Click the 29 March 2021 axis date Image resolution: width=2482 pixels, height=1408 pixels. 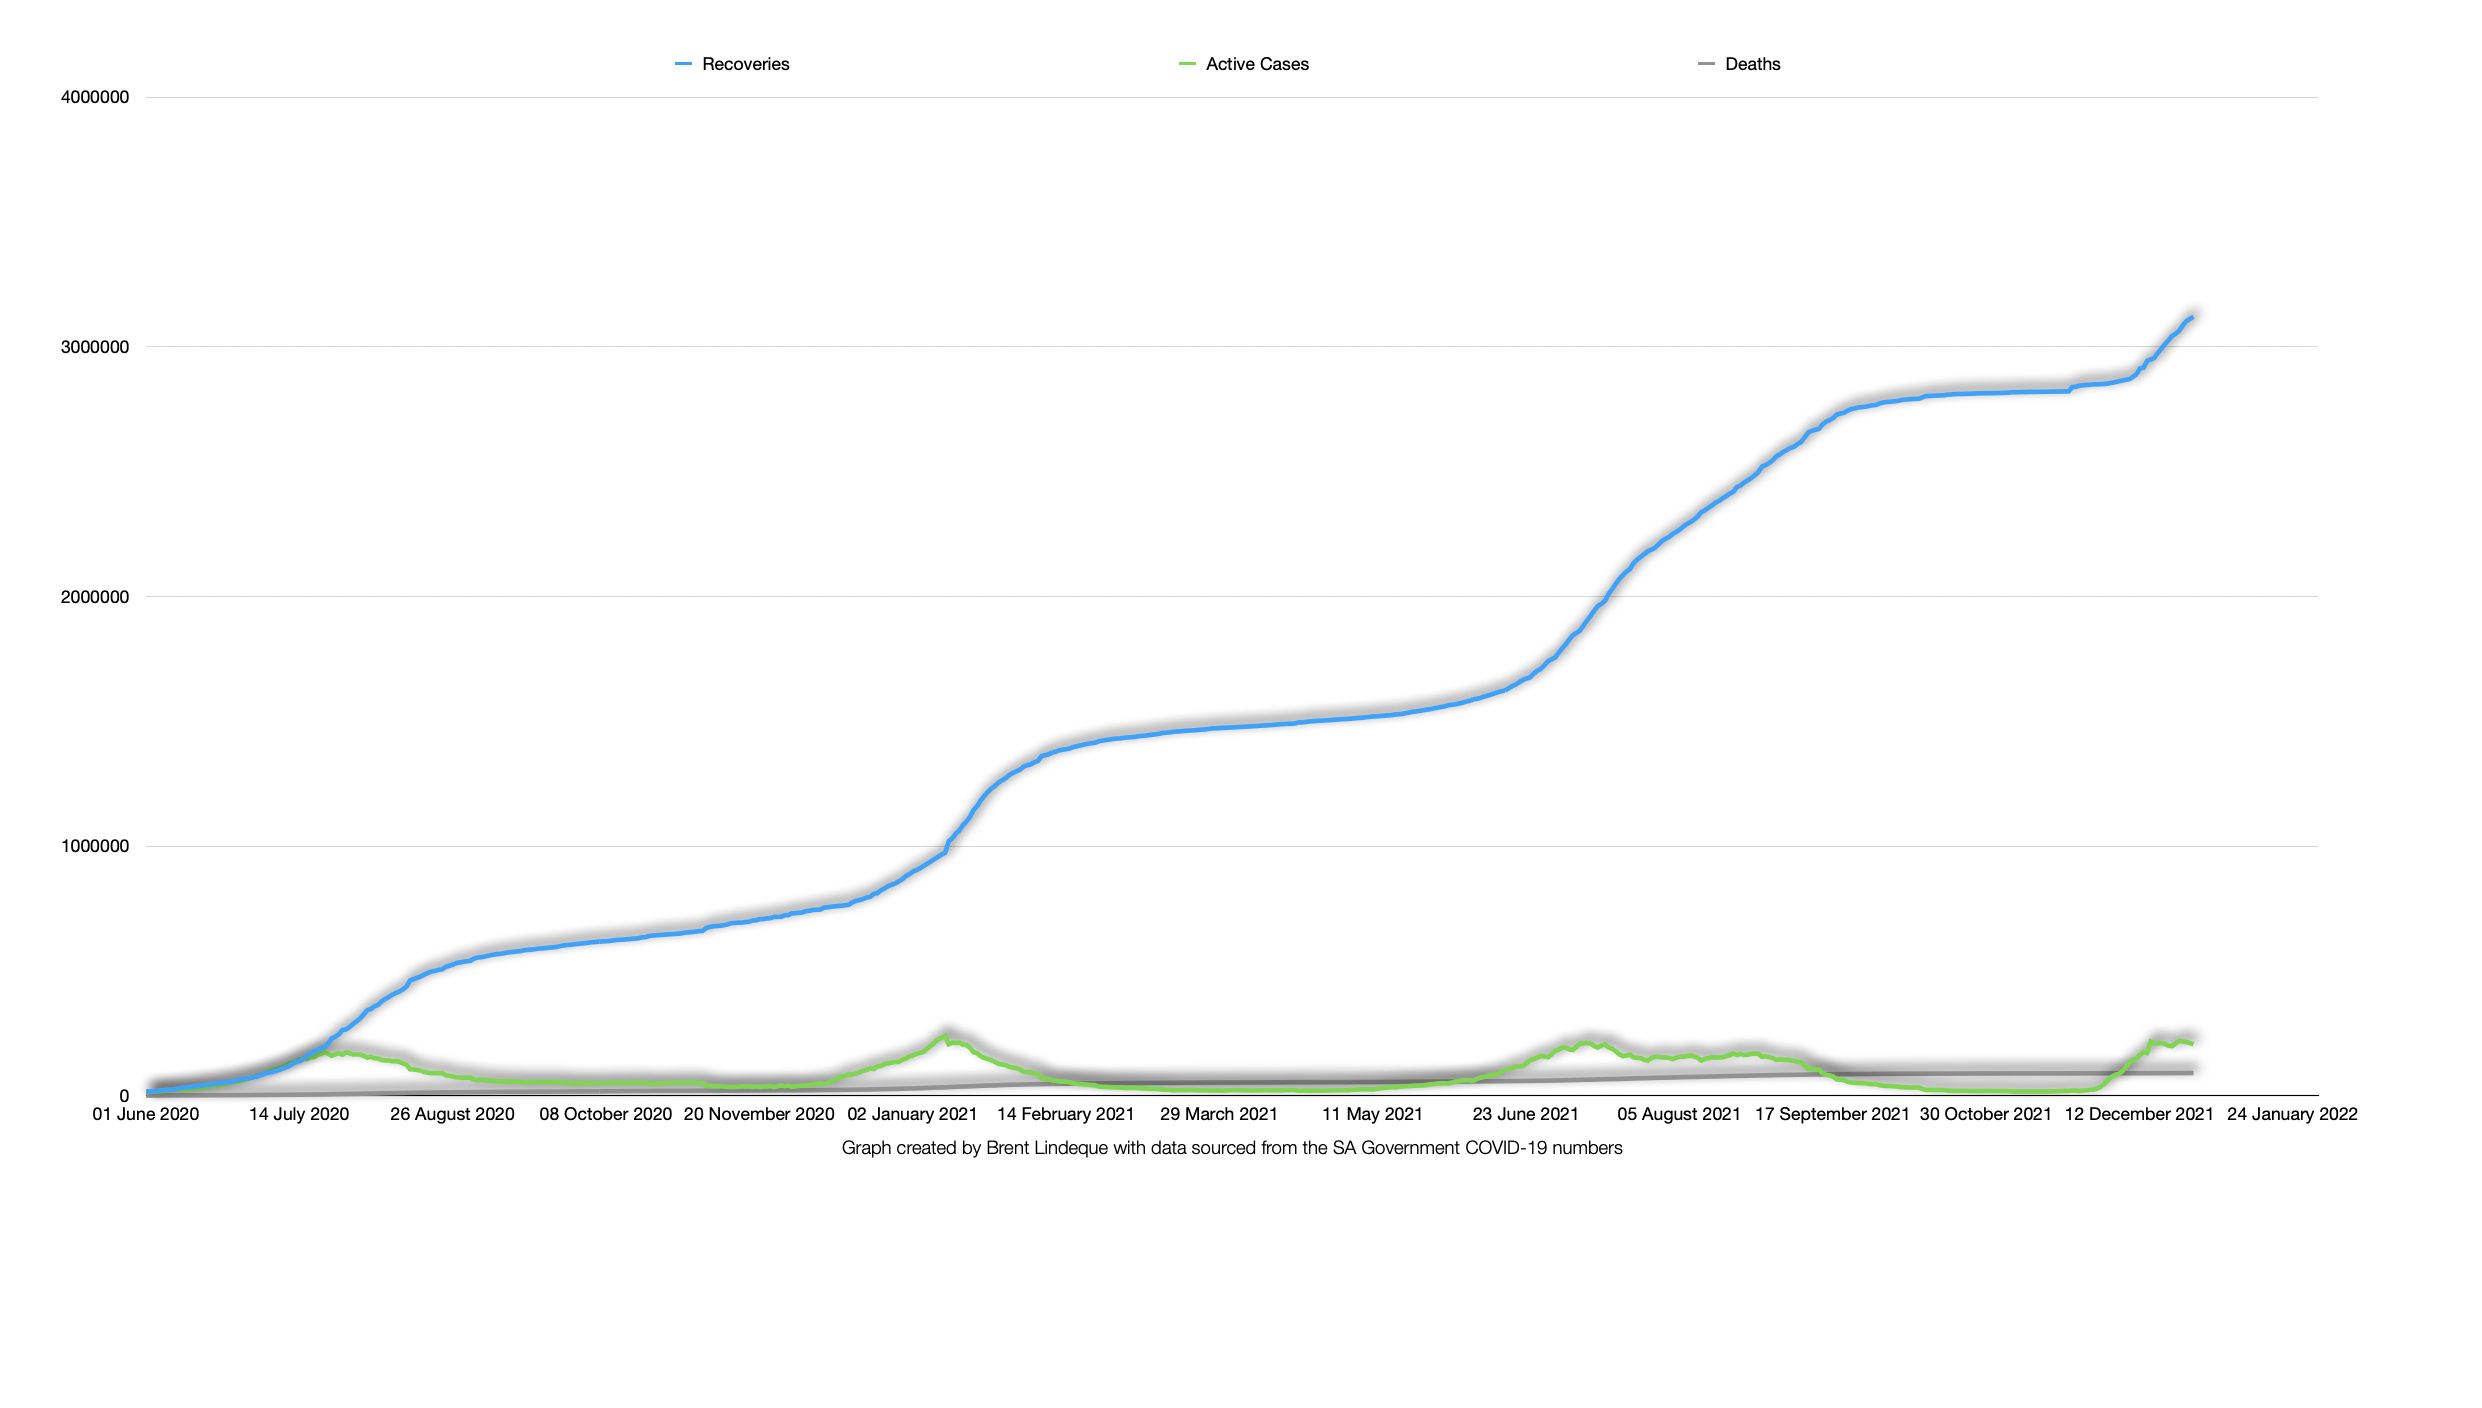tap(1218, 1114)
